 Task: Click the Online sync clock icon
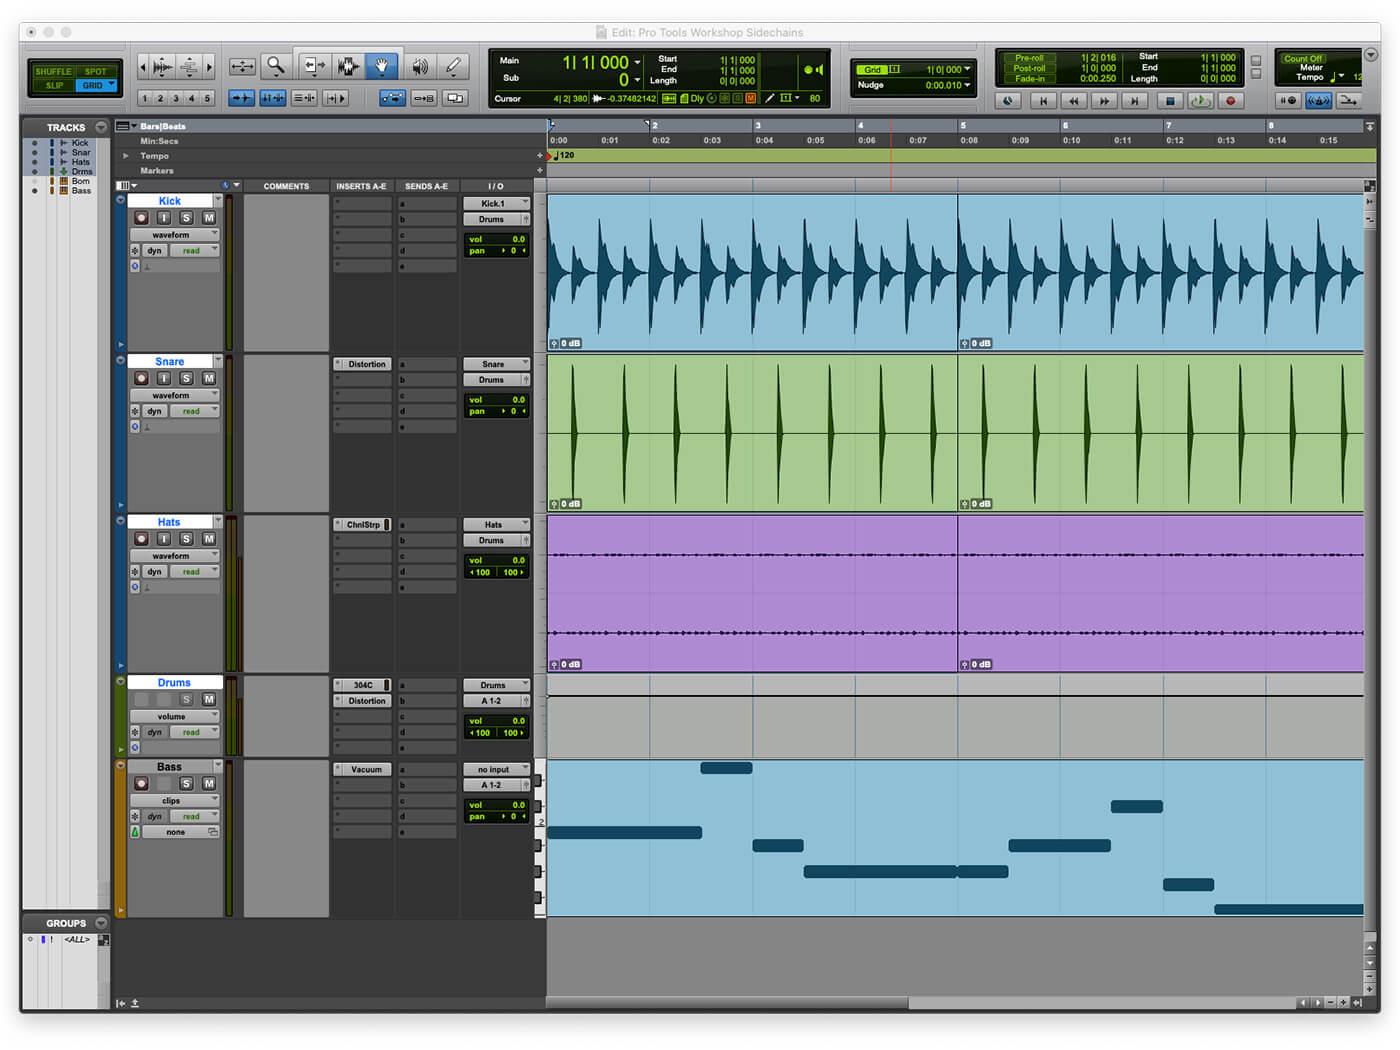pos(1008,100)
